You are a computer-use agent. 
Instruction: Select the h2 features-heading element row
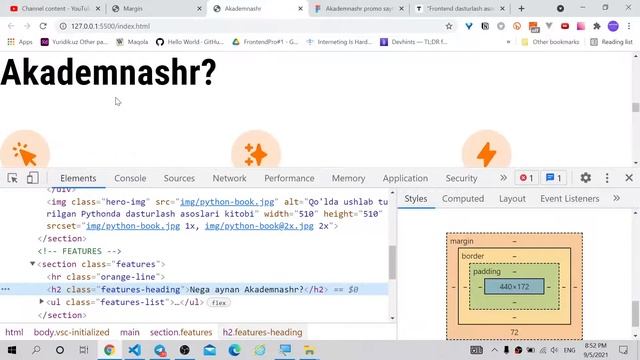pyautogui.click(x=194, y=289)
